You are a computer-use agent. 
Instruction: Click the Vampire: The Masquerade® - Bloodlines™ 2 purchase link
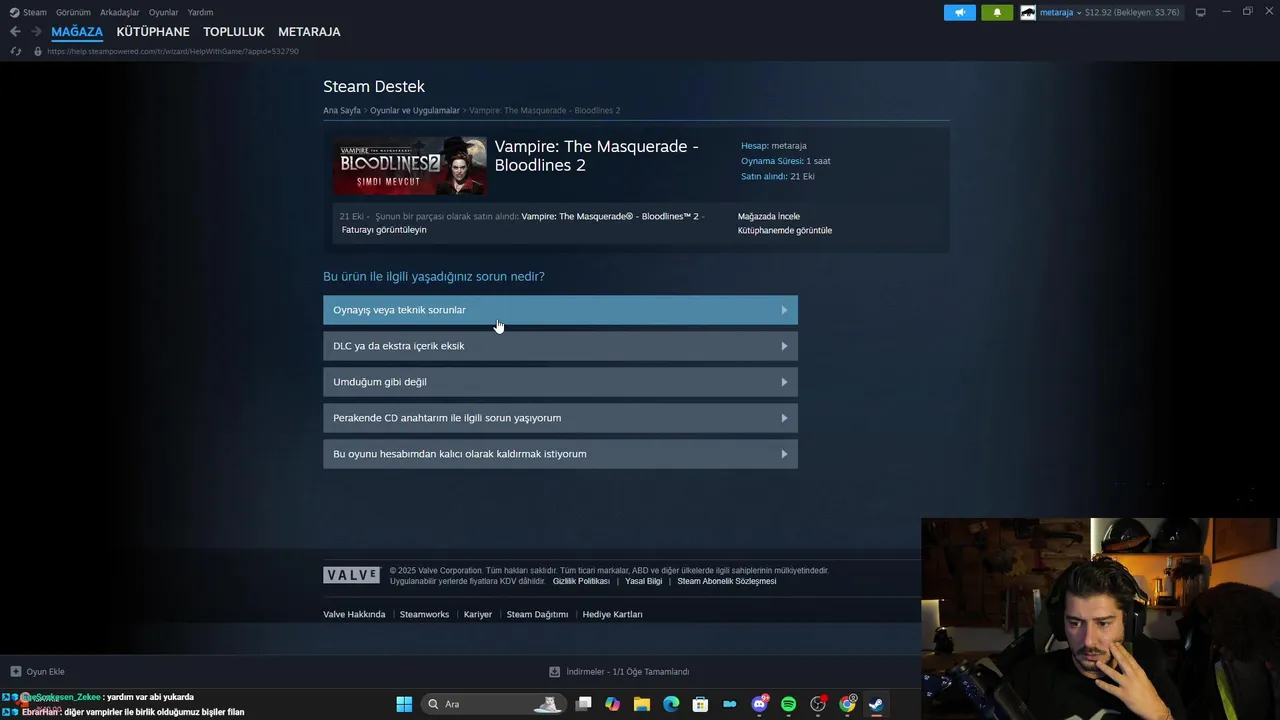coord(612,216)
